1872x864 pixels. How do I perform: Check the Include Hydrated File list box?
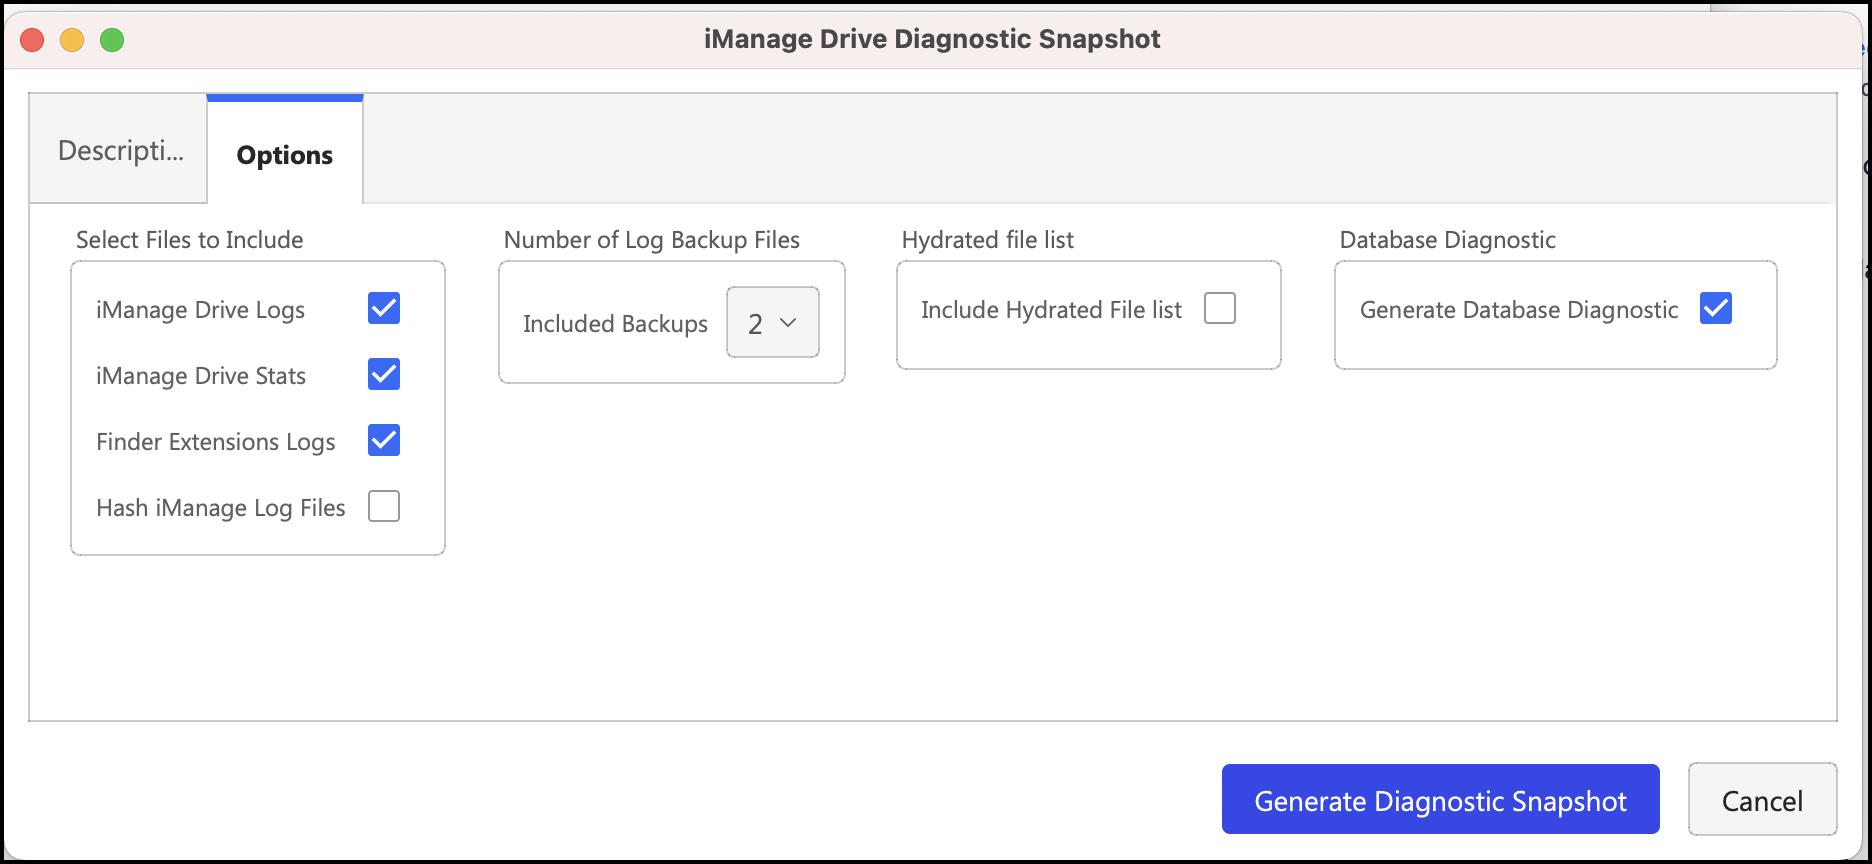click(x=1220, y=309)
